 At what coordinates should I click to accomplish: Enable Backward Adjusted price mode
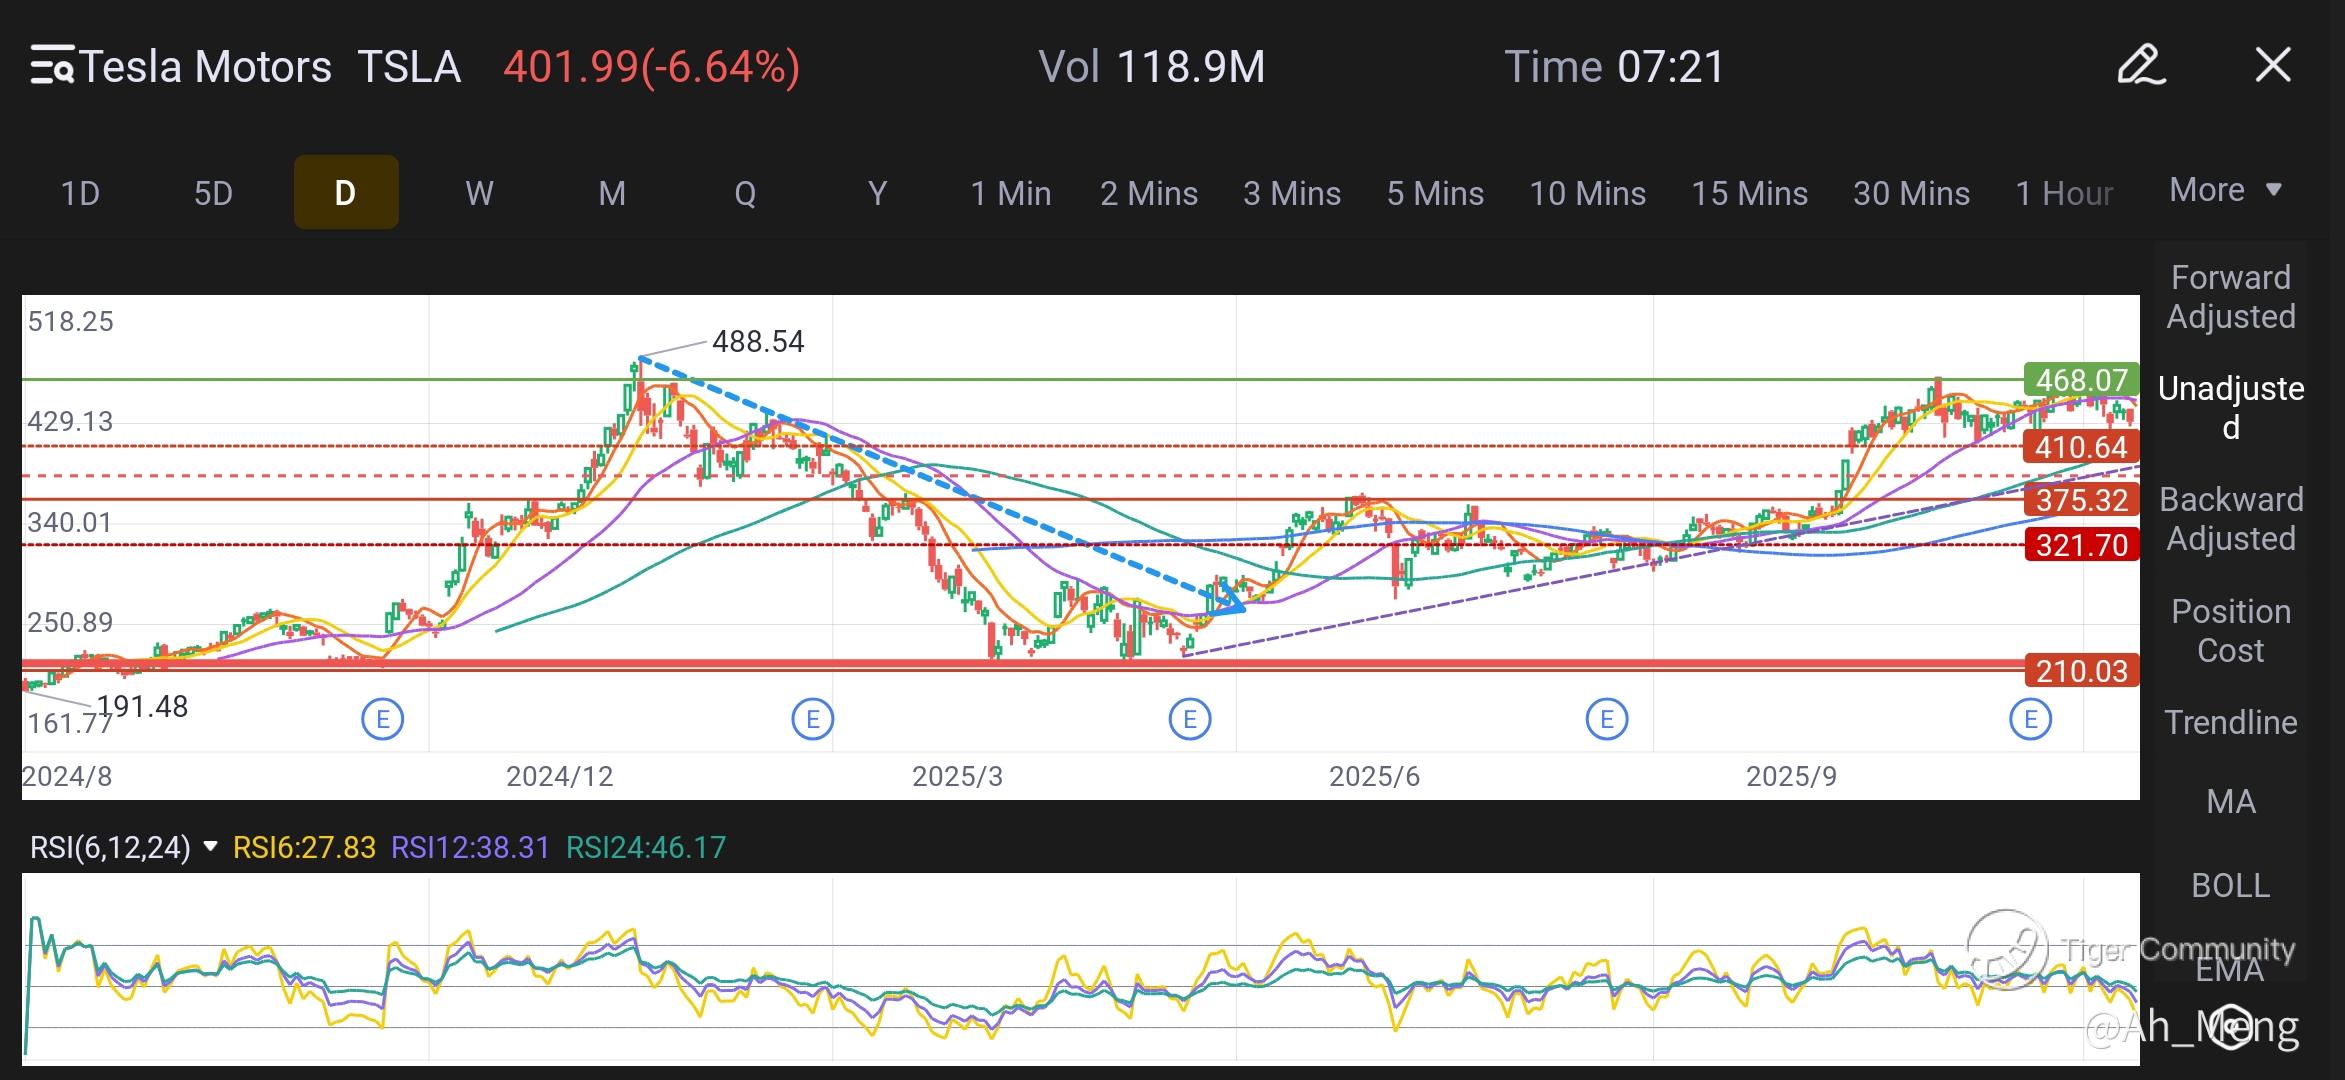coord(2230,519)
